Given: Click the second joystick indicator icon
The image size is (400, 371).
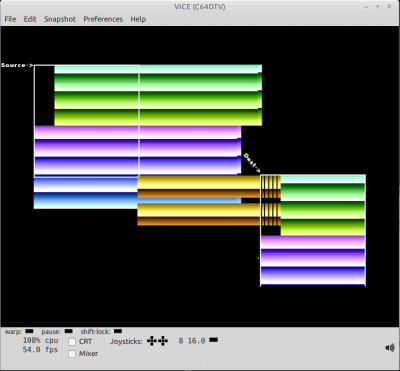Looking at the screenshot, I should [x=163, y=341].
